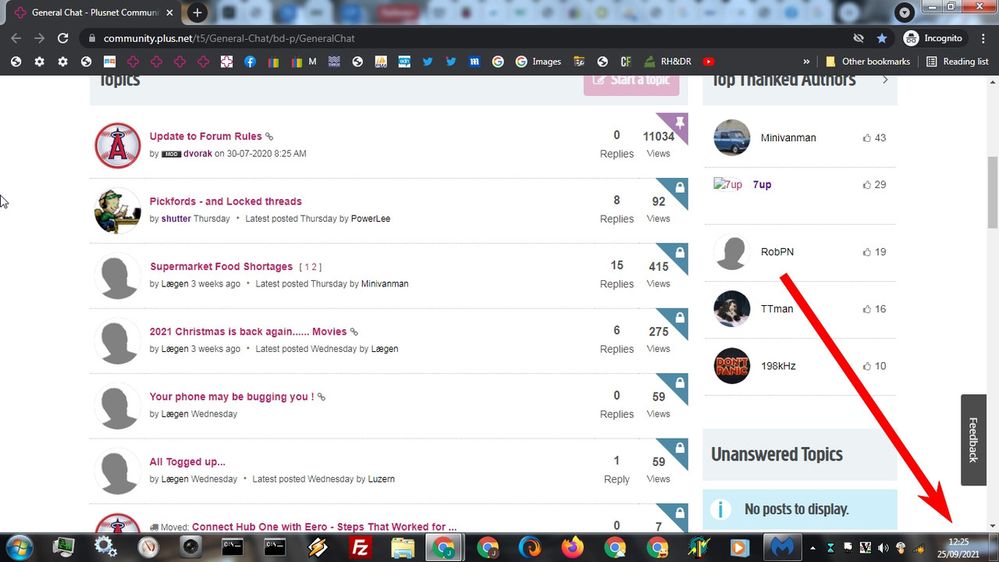Open the Feedback side tab
The image size is (999, 562).
coord(973,440)
